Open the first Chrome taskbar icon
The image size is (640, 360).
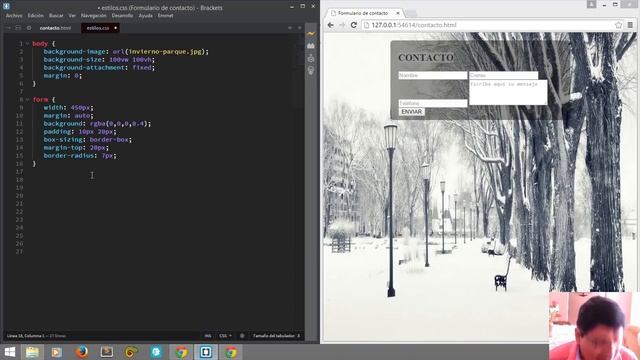click(181, 352)
